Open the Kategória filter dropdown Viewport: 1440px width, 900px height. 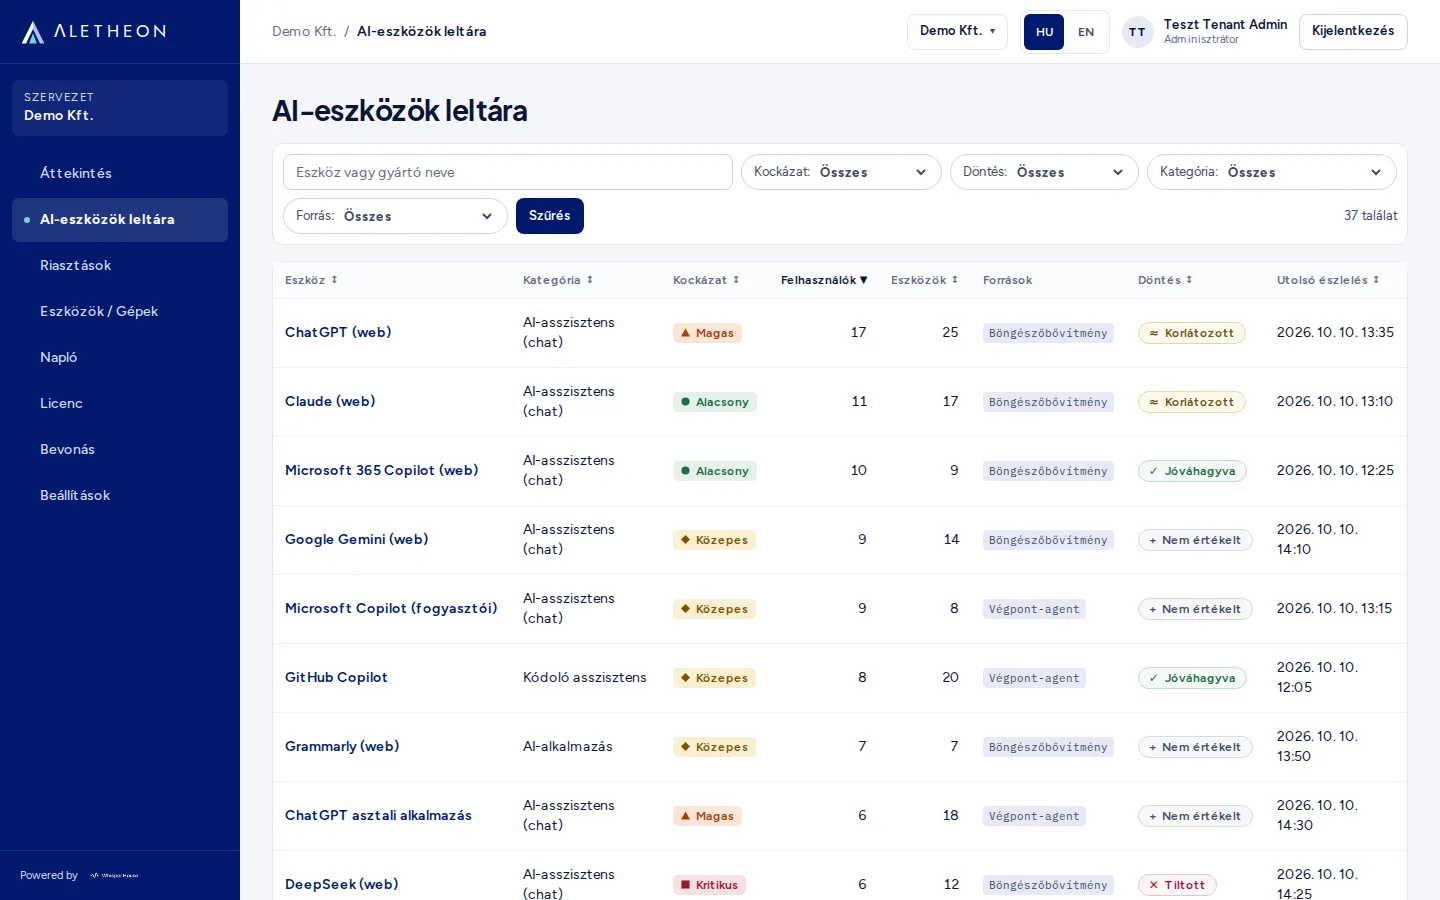tap(1271, 172)
